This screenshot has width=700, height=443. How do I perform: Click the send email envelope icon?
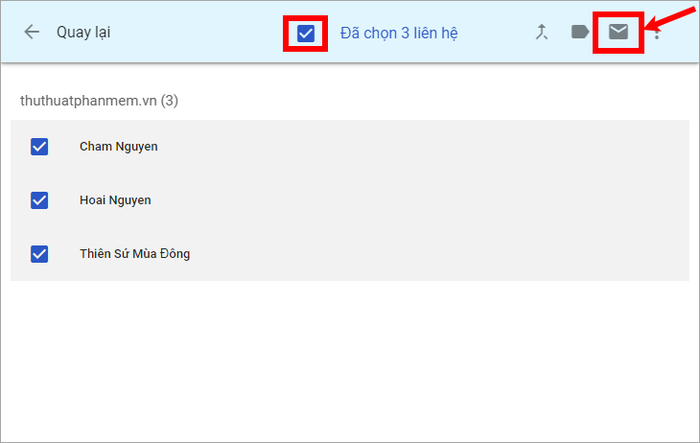pos(618,32)
